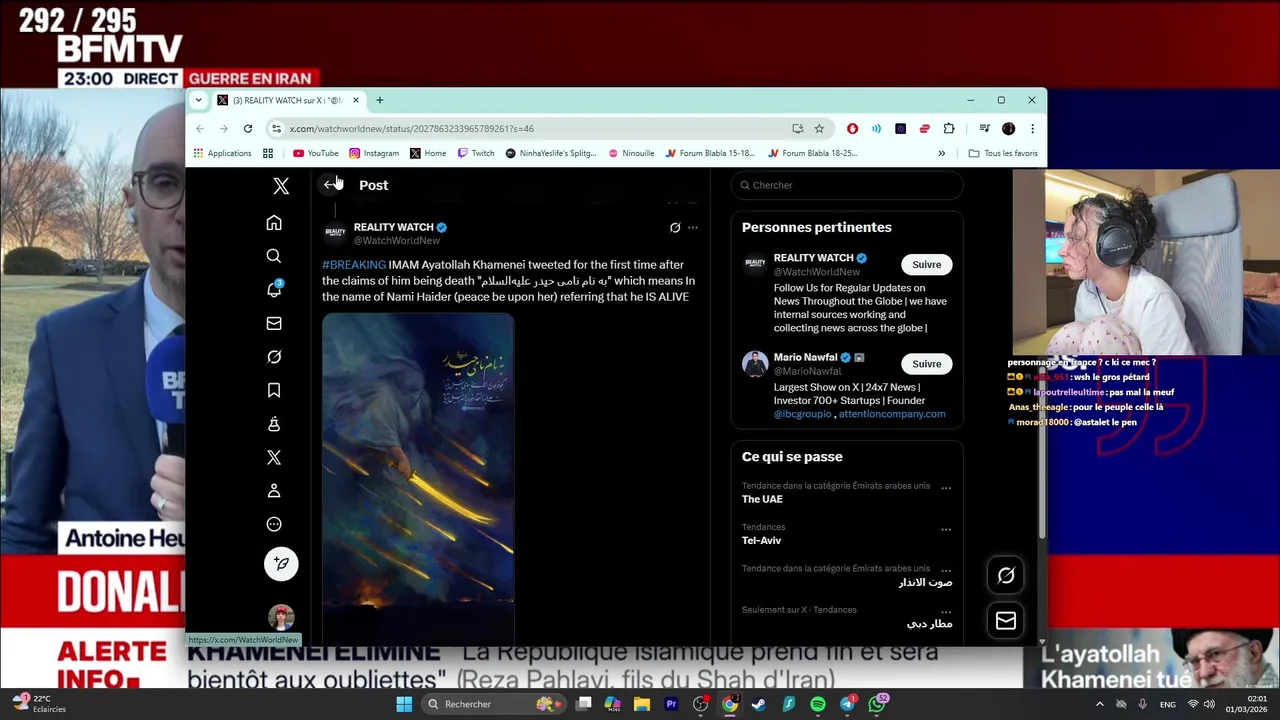Open volume control in system tray
Image resolution: width=1280 pixels, height=720 pixels.
coord(1210,704)
